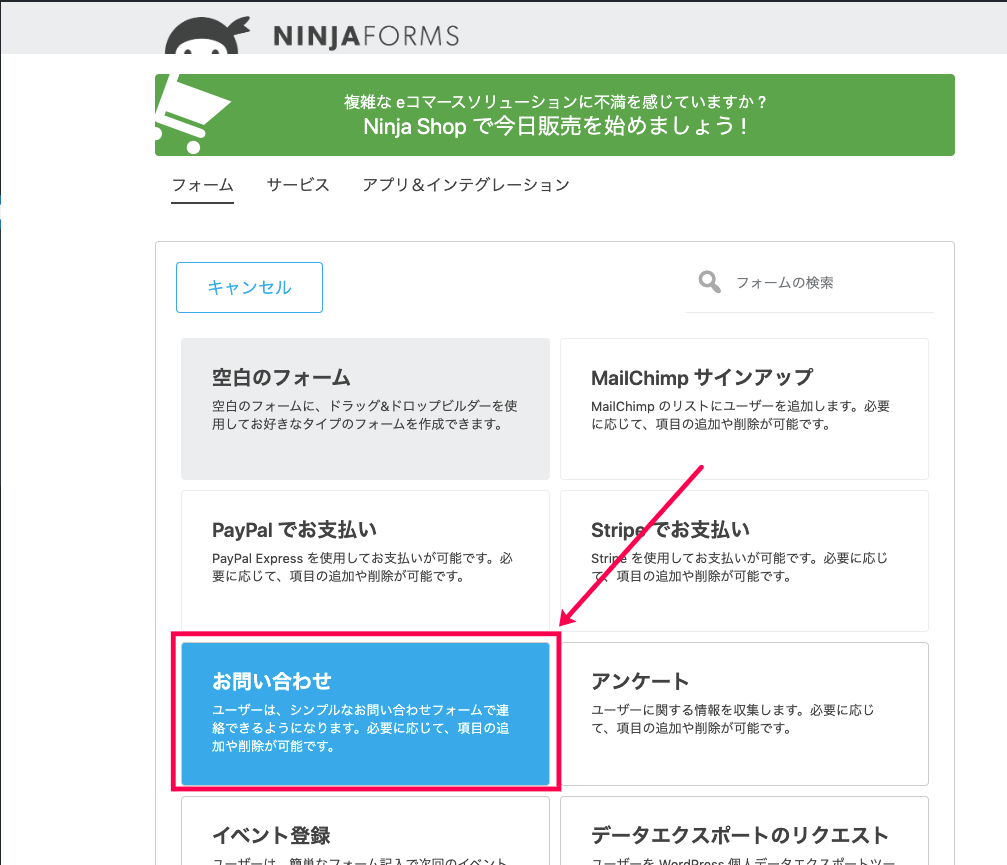Choose the MailChimp サインアップ template
The width and height of the screenshot is (1007, 865).
pos(744,409)
